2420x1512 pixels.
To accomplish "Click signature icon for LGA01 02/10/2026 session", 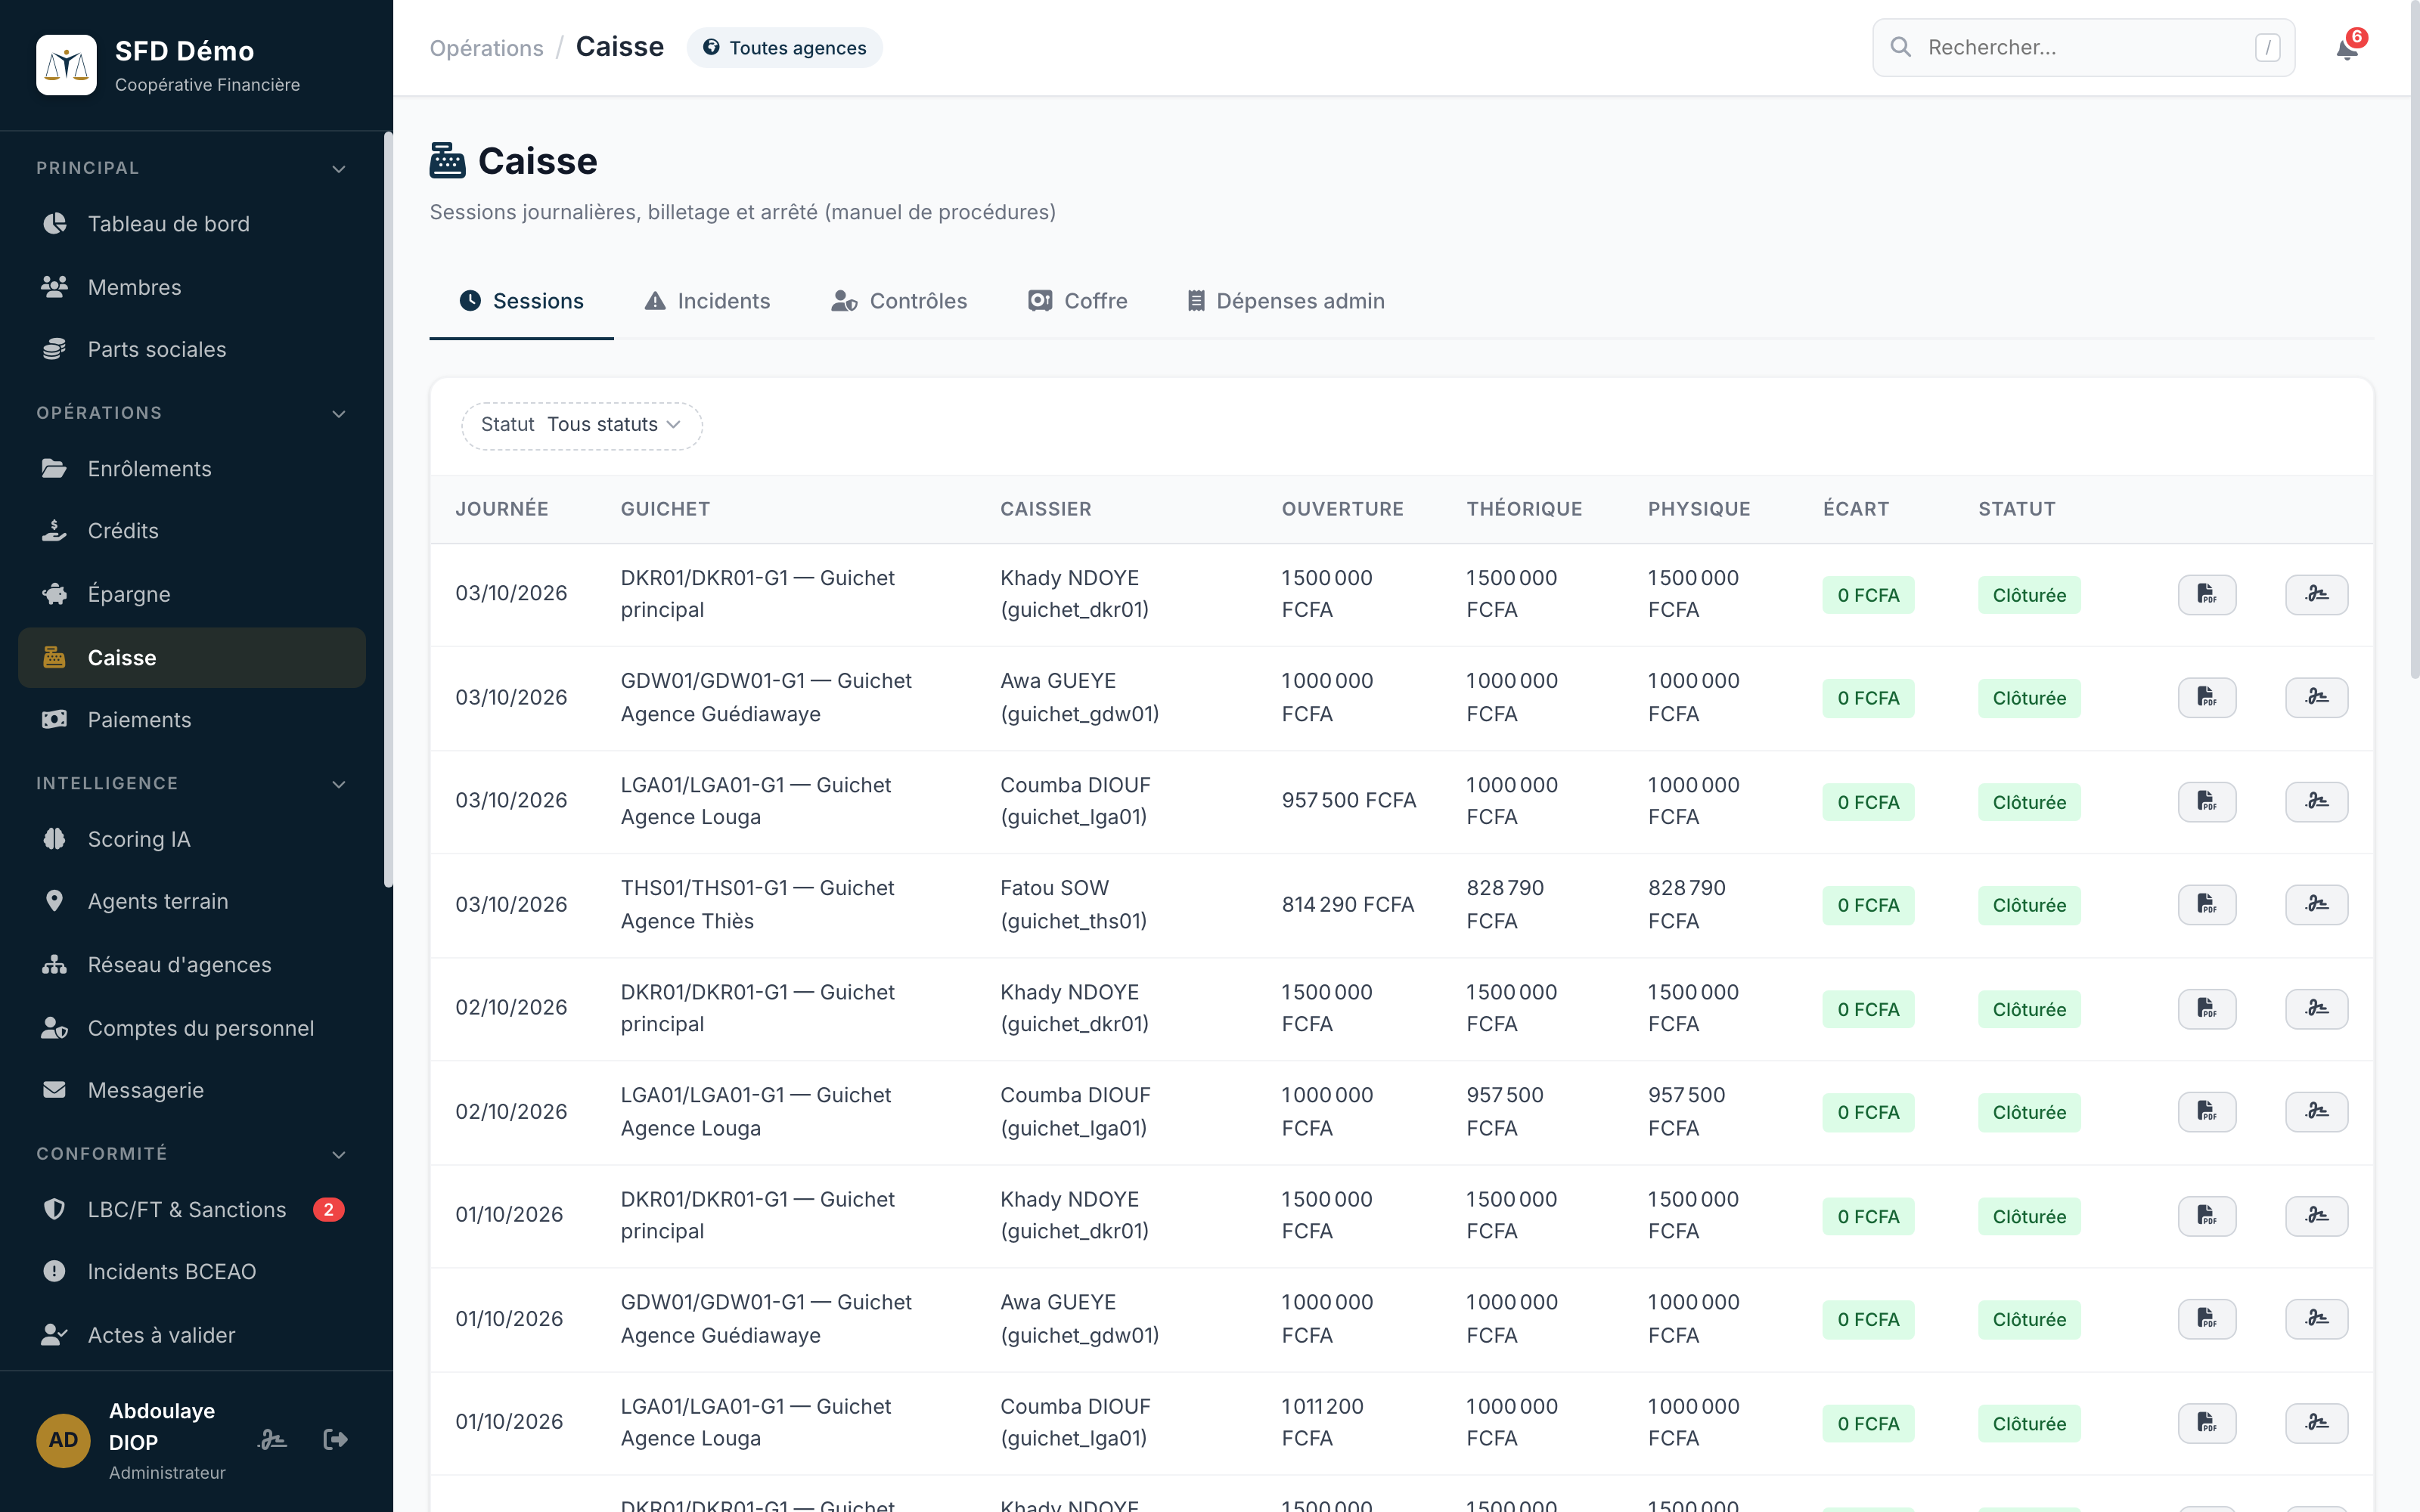I will [x=2316, y=1112].
